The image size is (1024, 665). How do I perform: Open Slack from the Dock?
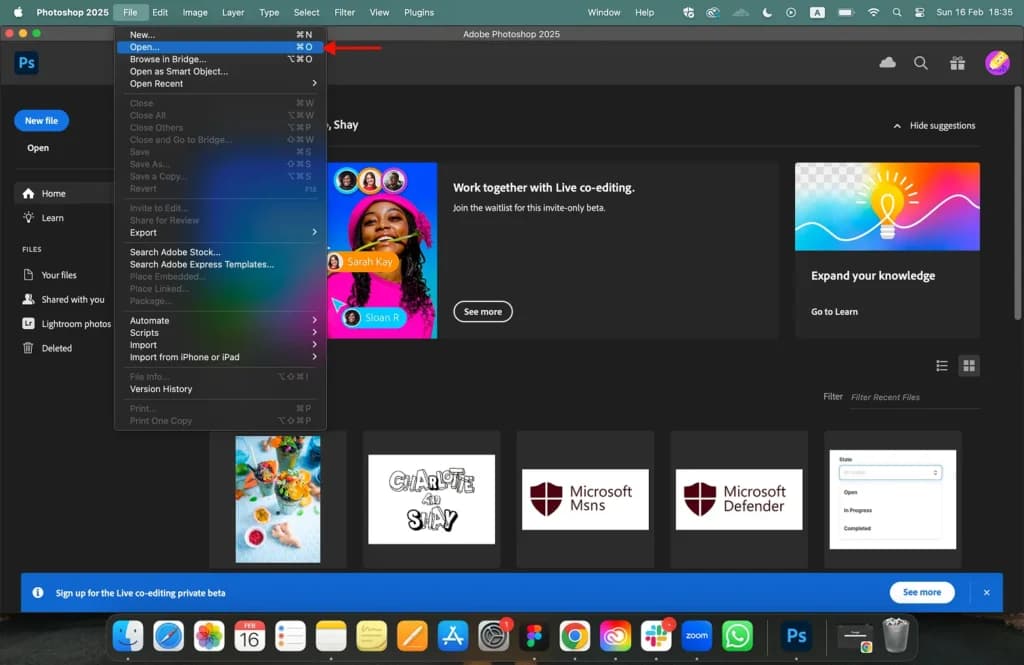[x=656, y=636]
